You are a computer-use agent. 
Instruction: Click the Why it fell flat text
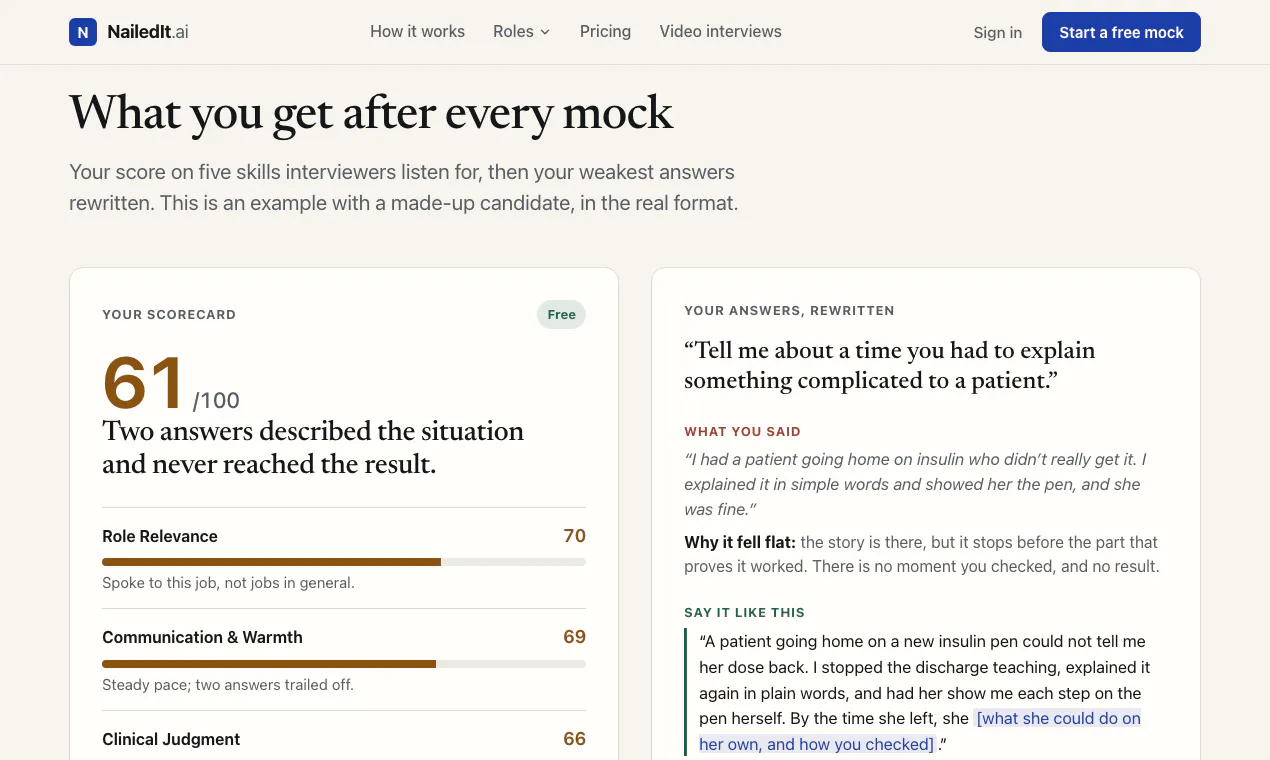coord(740,542)
